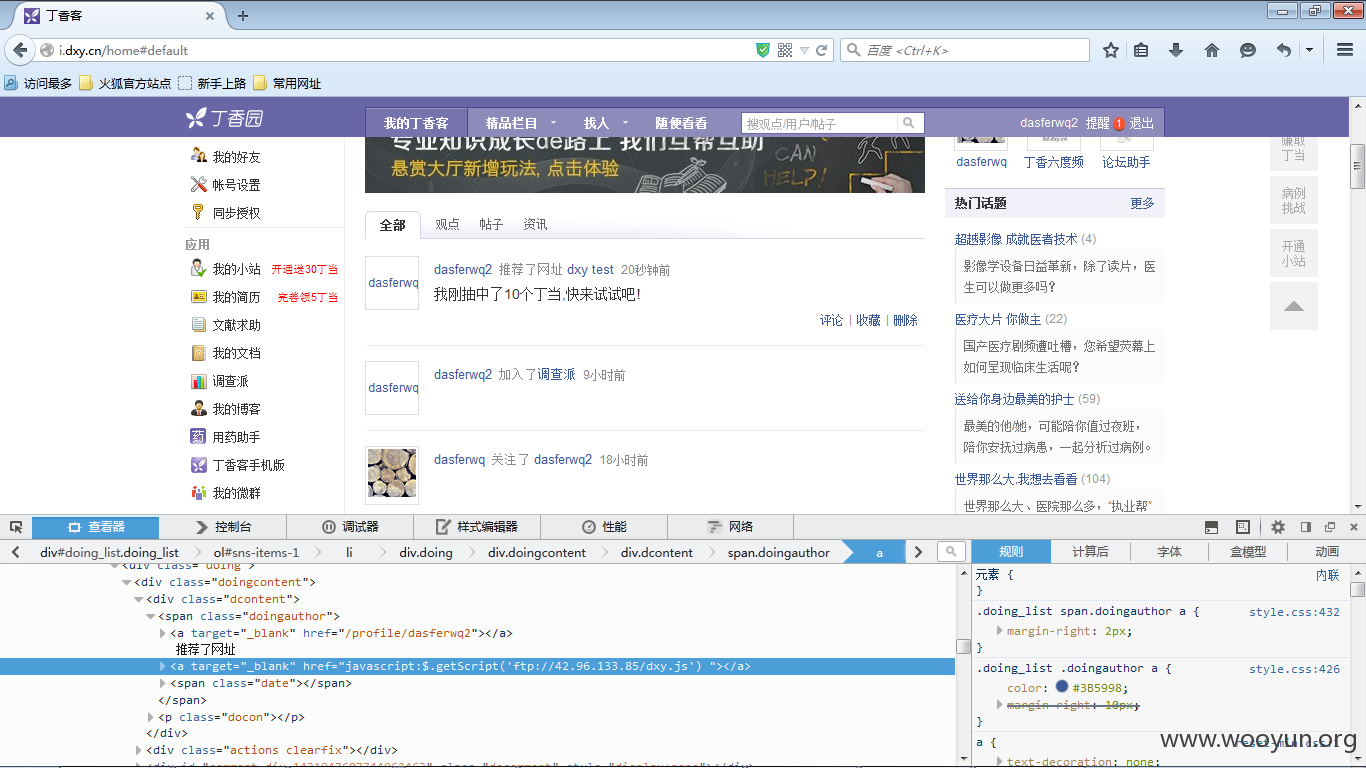
Task: Open the 性能 performance tab
Action: click(604, 527)
